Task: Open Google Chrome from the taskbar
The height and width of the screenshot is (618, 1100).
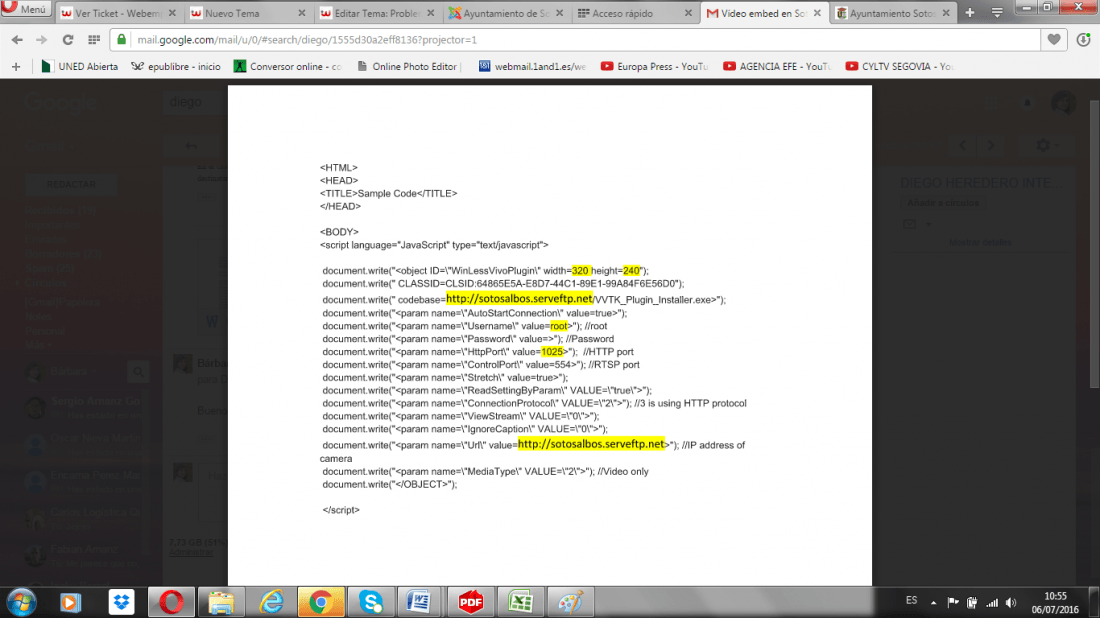Action: (321, 603)
